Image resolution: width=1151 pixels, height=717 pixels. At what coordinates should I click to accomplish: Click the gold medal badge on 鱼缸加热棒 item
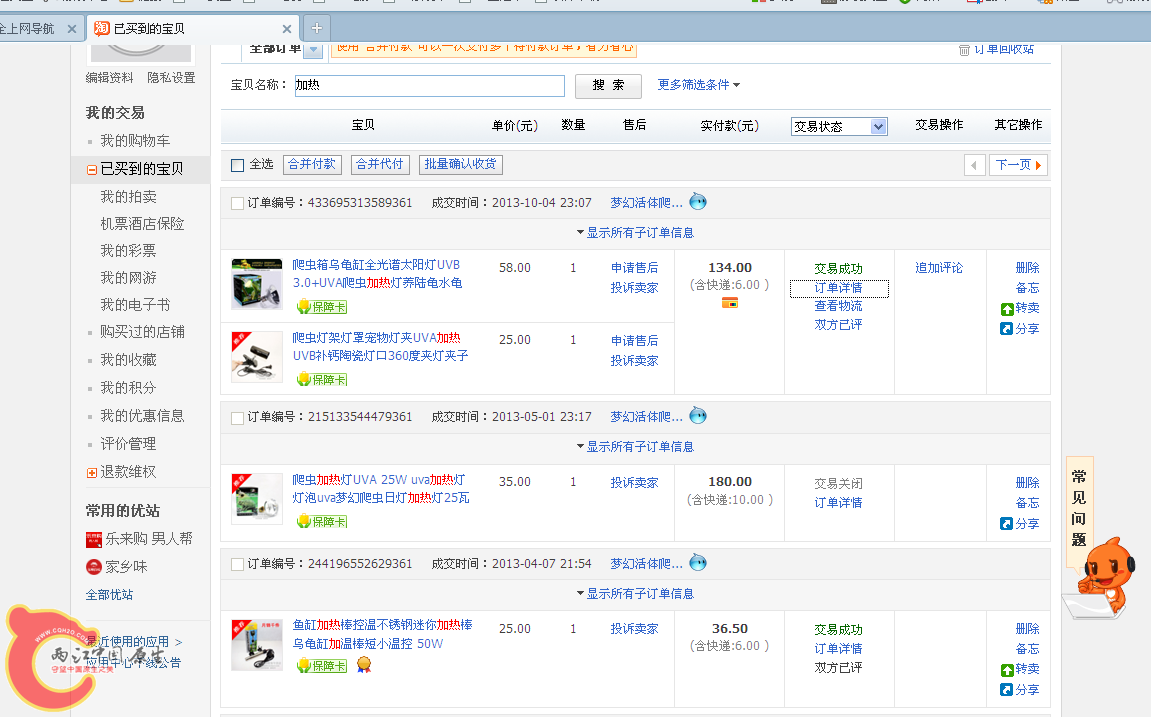click(x=364, y=664)
